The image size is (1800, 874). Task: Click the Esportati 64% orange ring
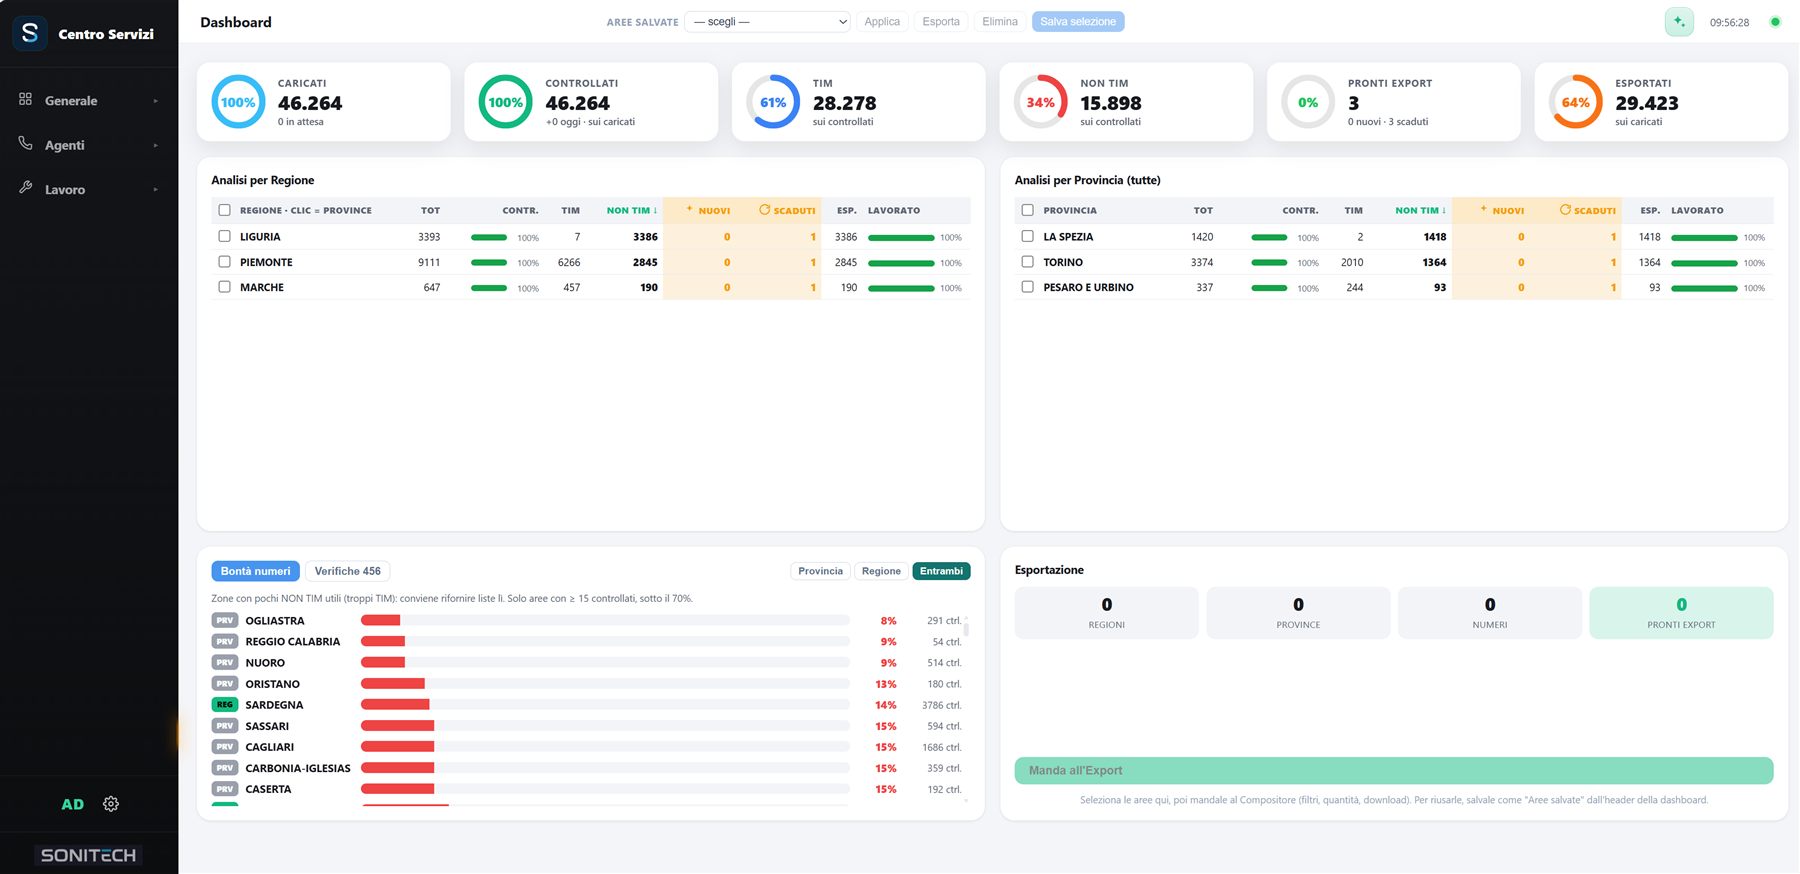click(x=1575, y=102)
